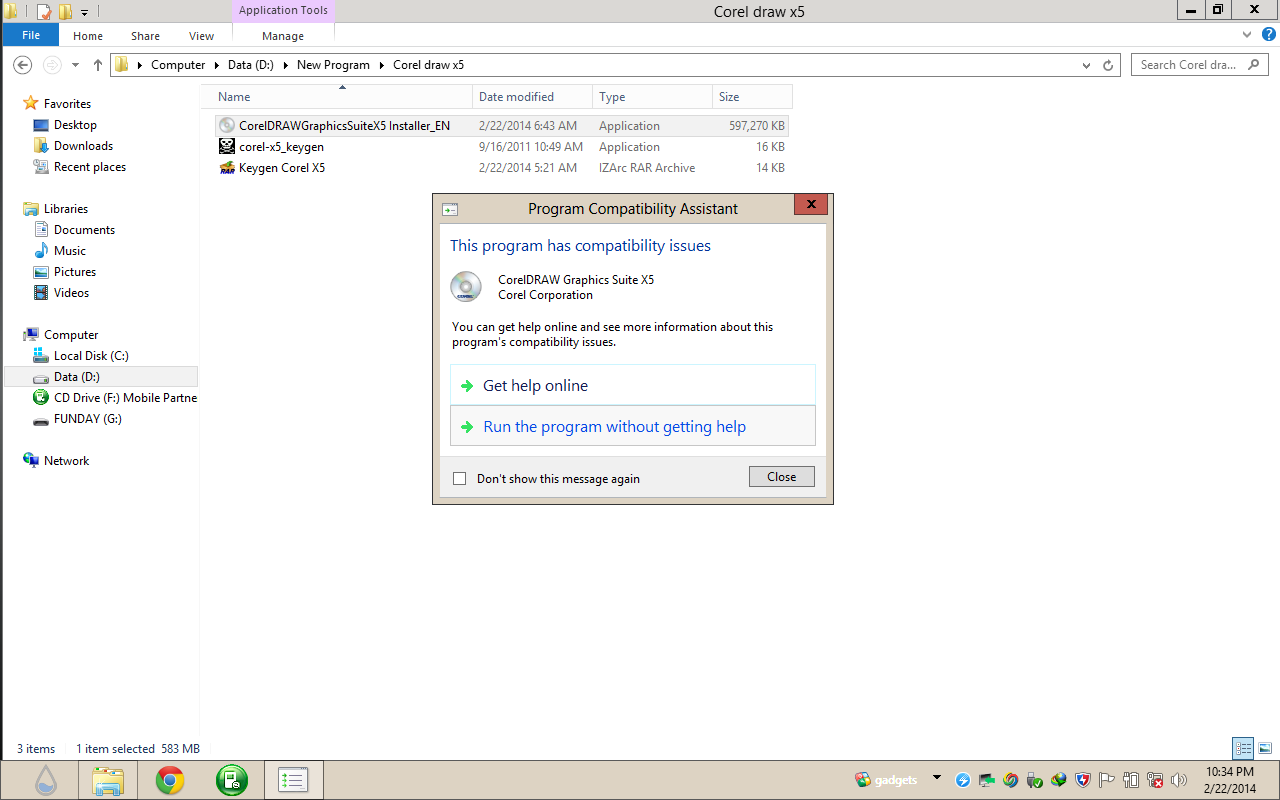Screen dimensions: 1280x800
Task: Select CorelDRAWGraphicsSuiteX5 Installer_EN file
Action: point(502,126)
